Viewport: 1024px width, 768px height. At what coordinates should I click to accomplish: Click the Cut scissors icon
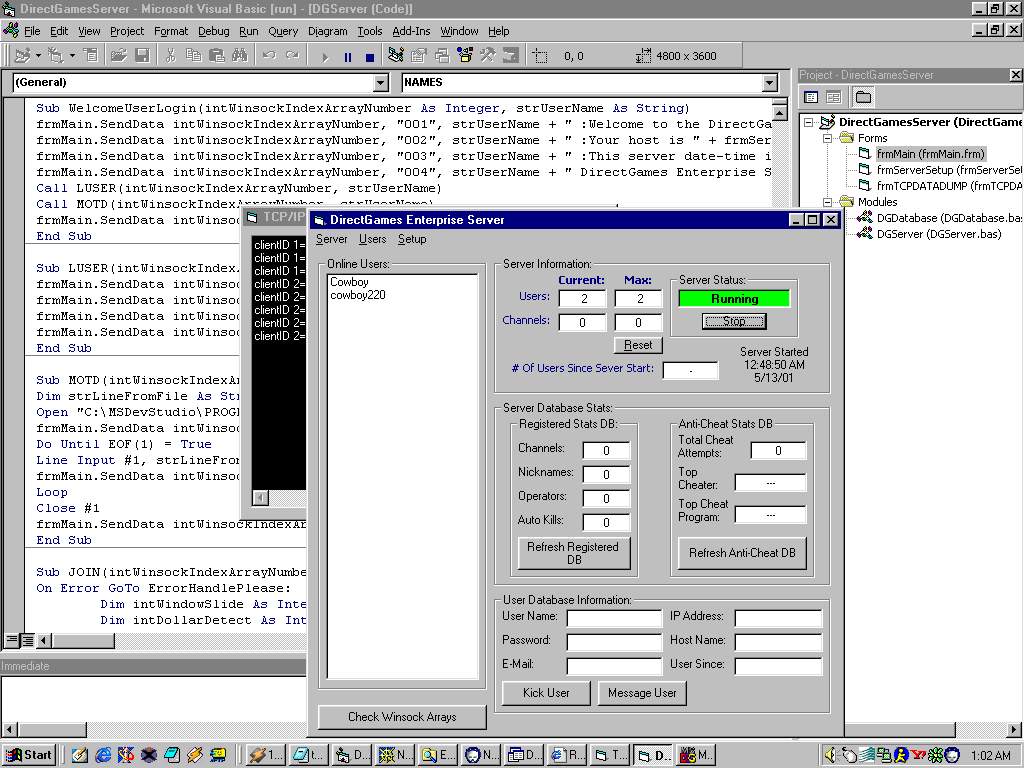170,56
